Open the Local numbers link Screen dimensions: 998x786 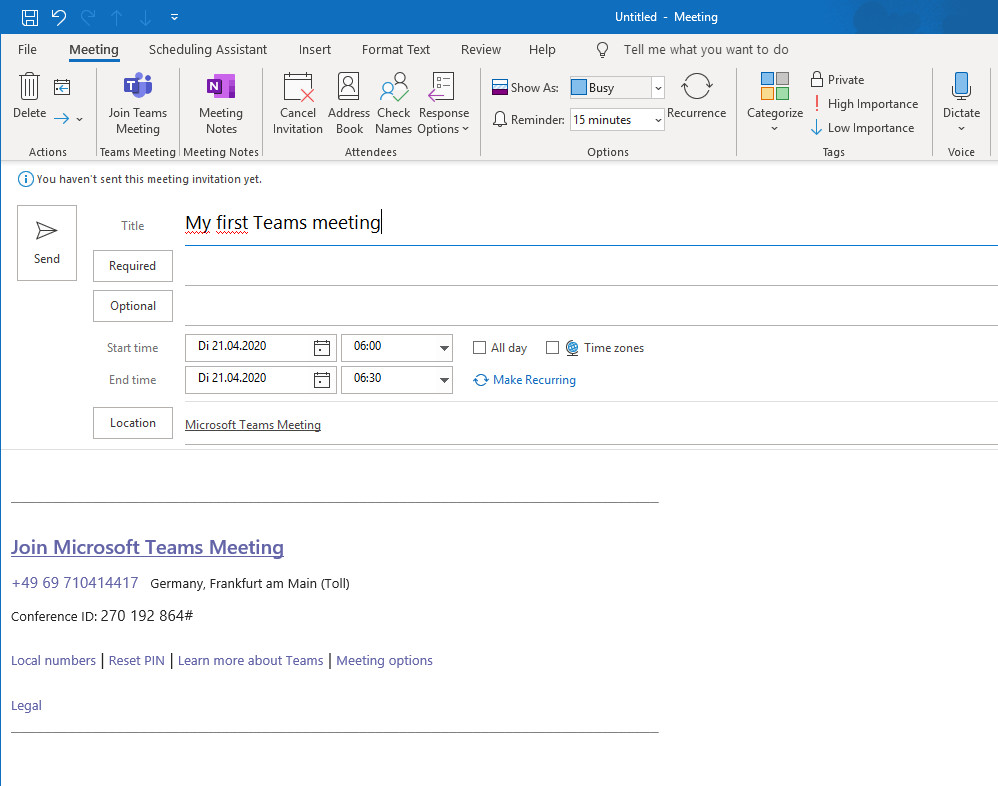pyautogui.click(x=53, y=661)
